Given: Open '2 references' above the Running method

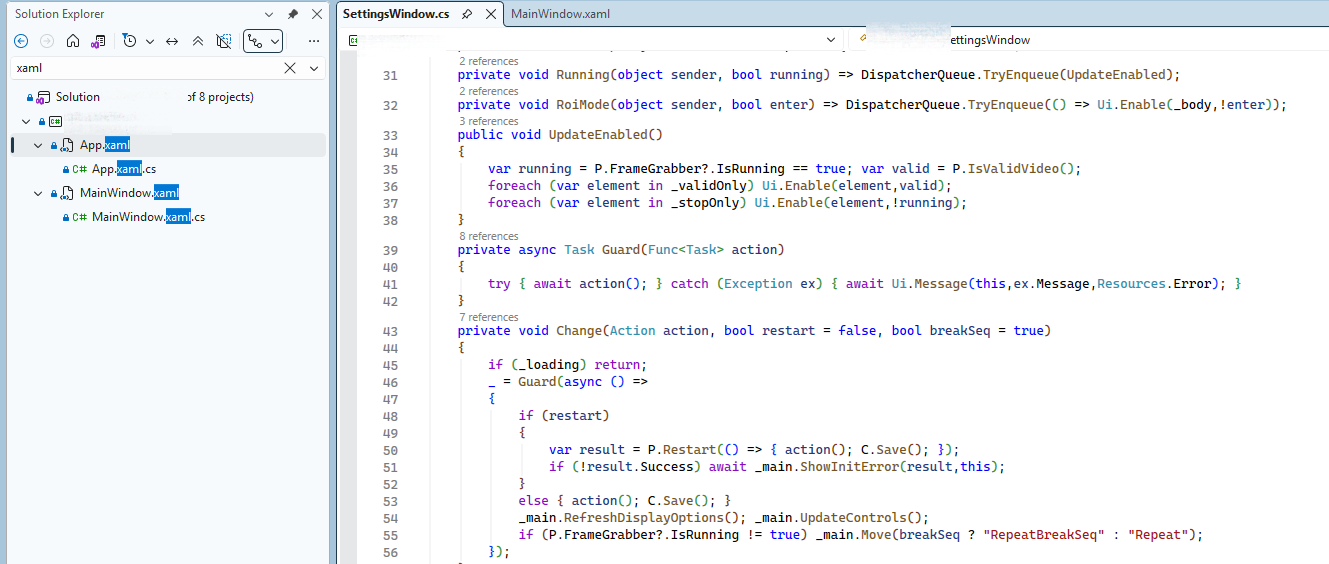Looking at the screenshot, I should coord(488,61).
